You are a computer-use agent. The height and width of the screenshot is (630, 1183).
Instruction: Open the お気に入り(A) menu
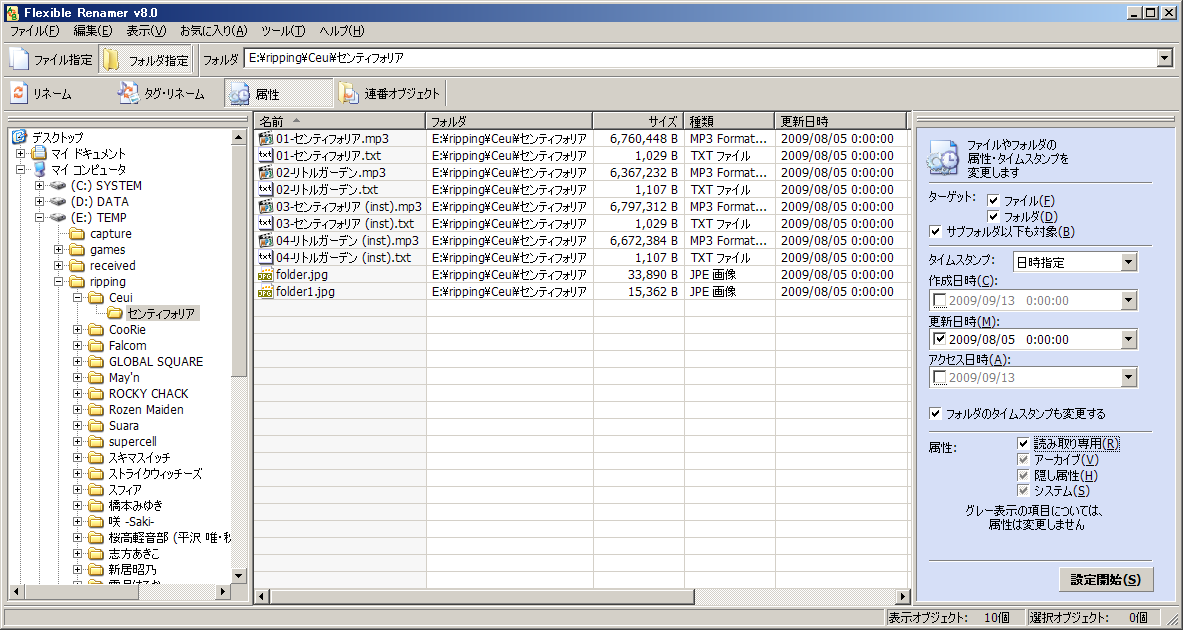pyautogui.click(x=214, y=31)
